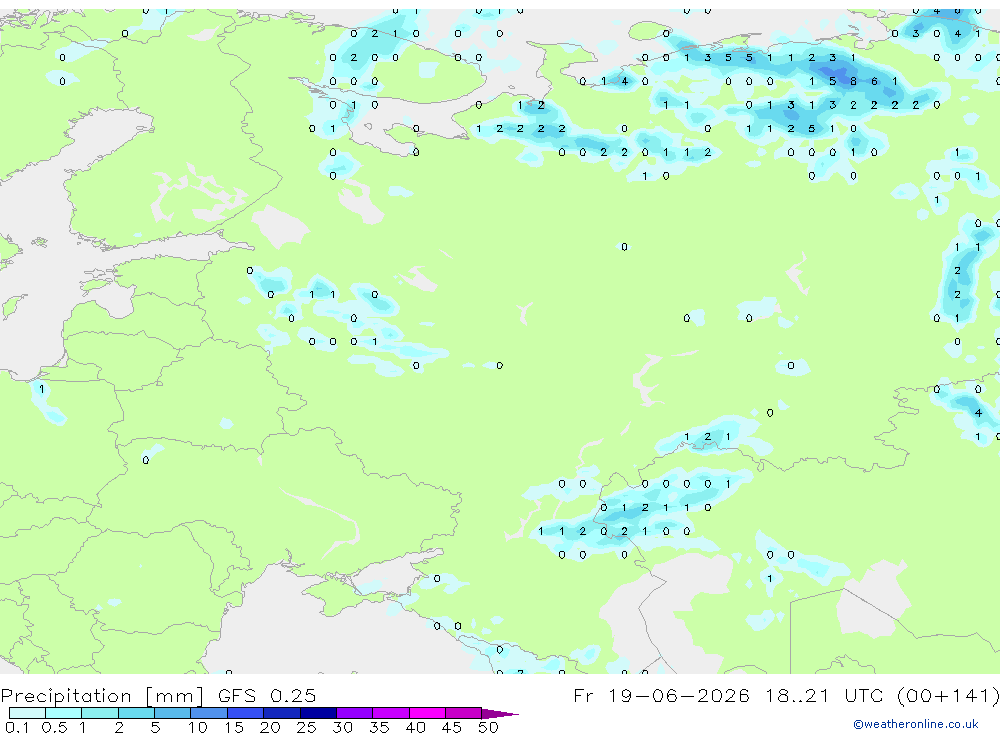Click the 'GFS 0.25' model label
This screenshot has height=733, width=1000.
(x=267, y=695)
